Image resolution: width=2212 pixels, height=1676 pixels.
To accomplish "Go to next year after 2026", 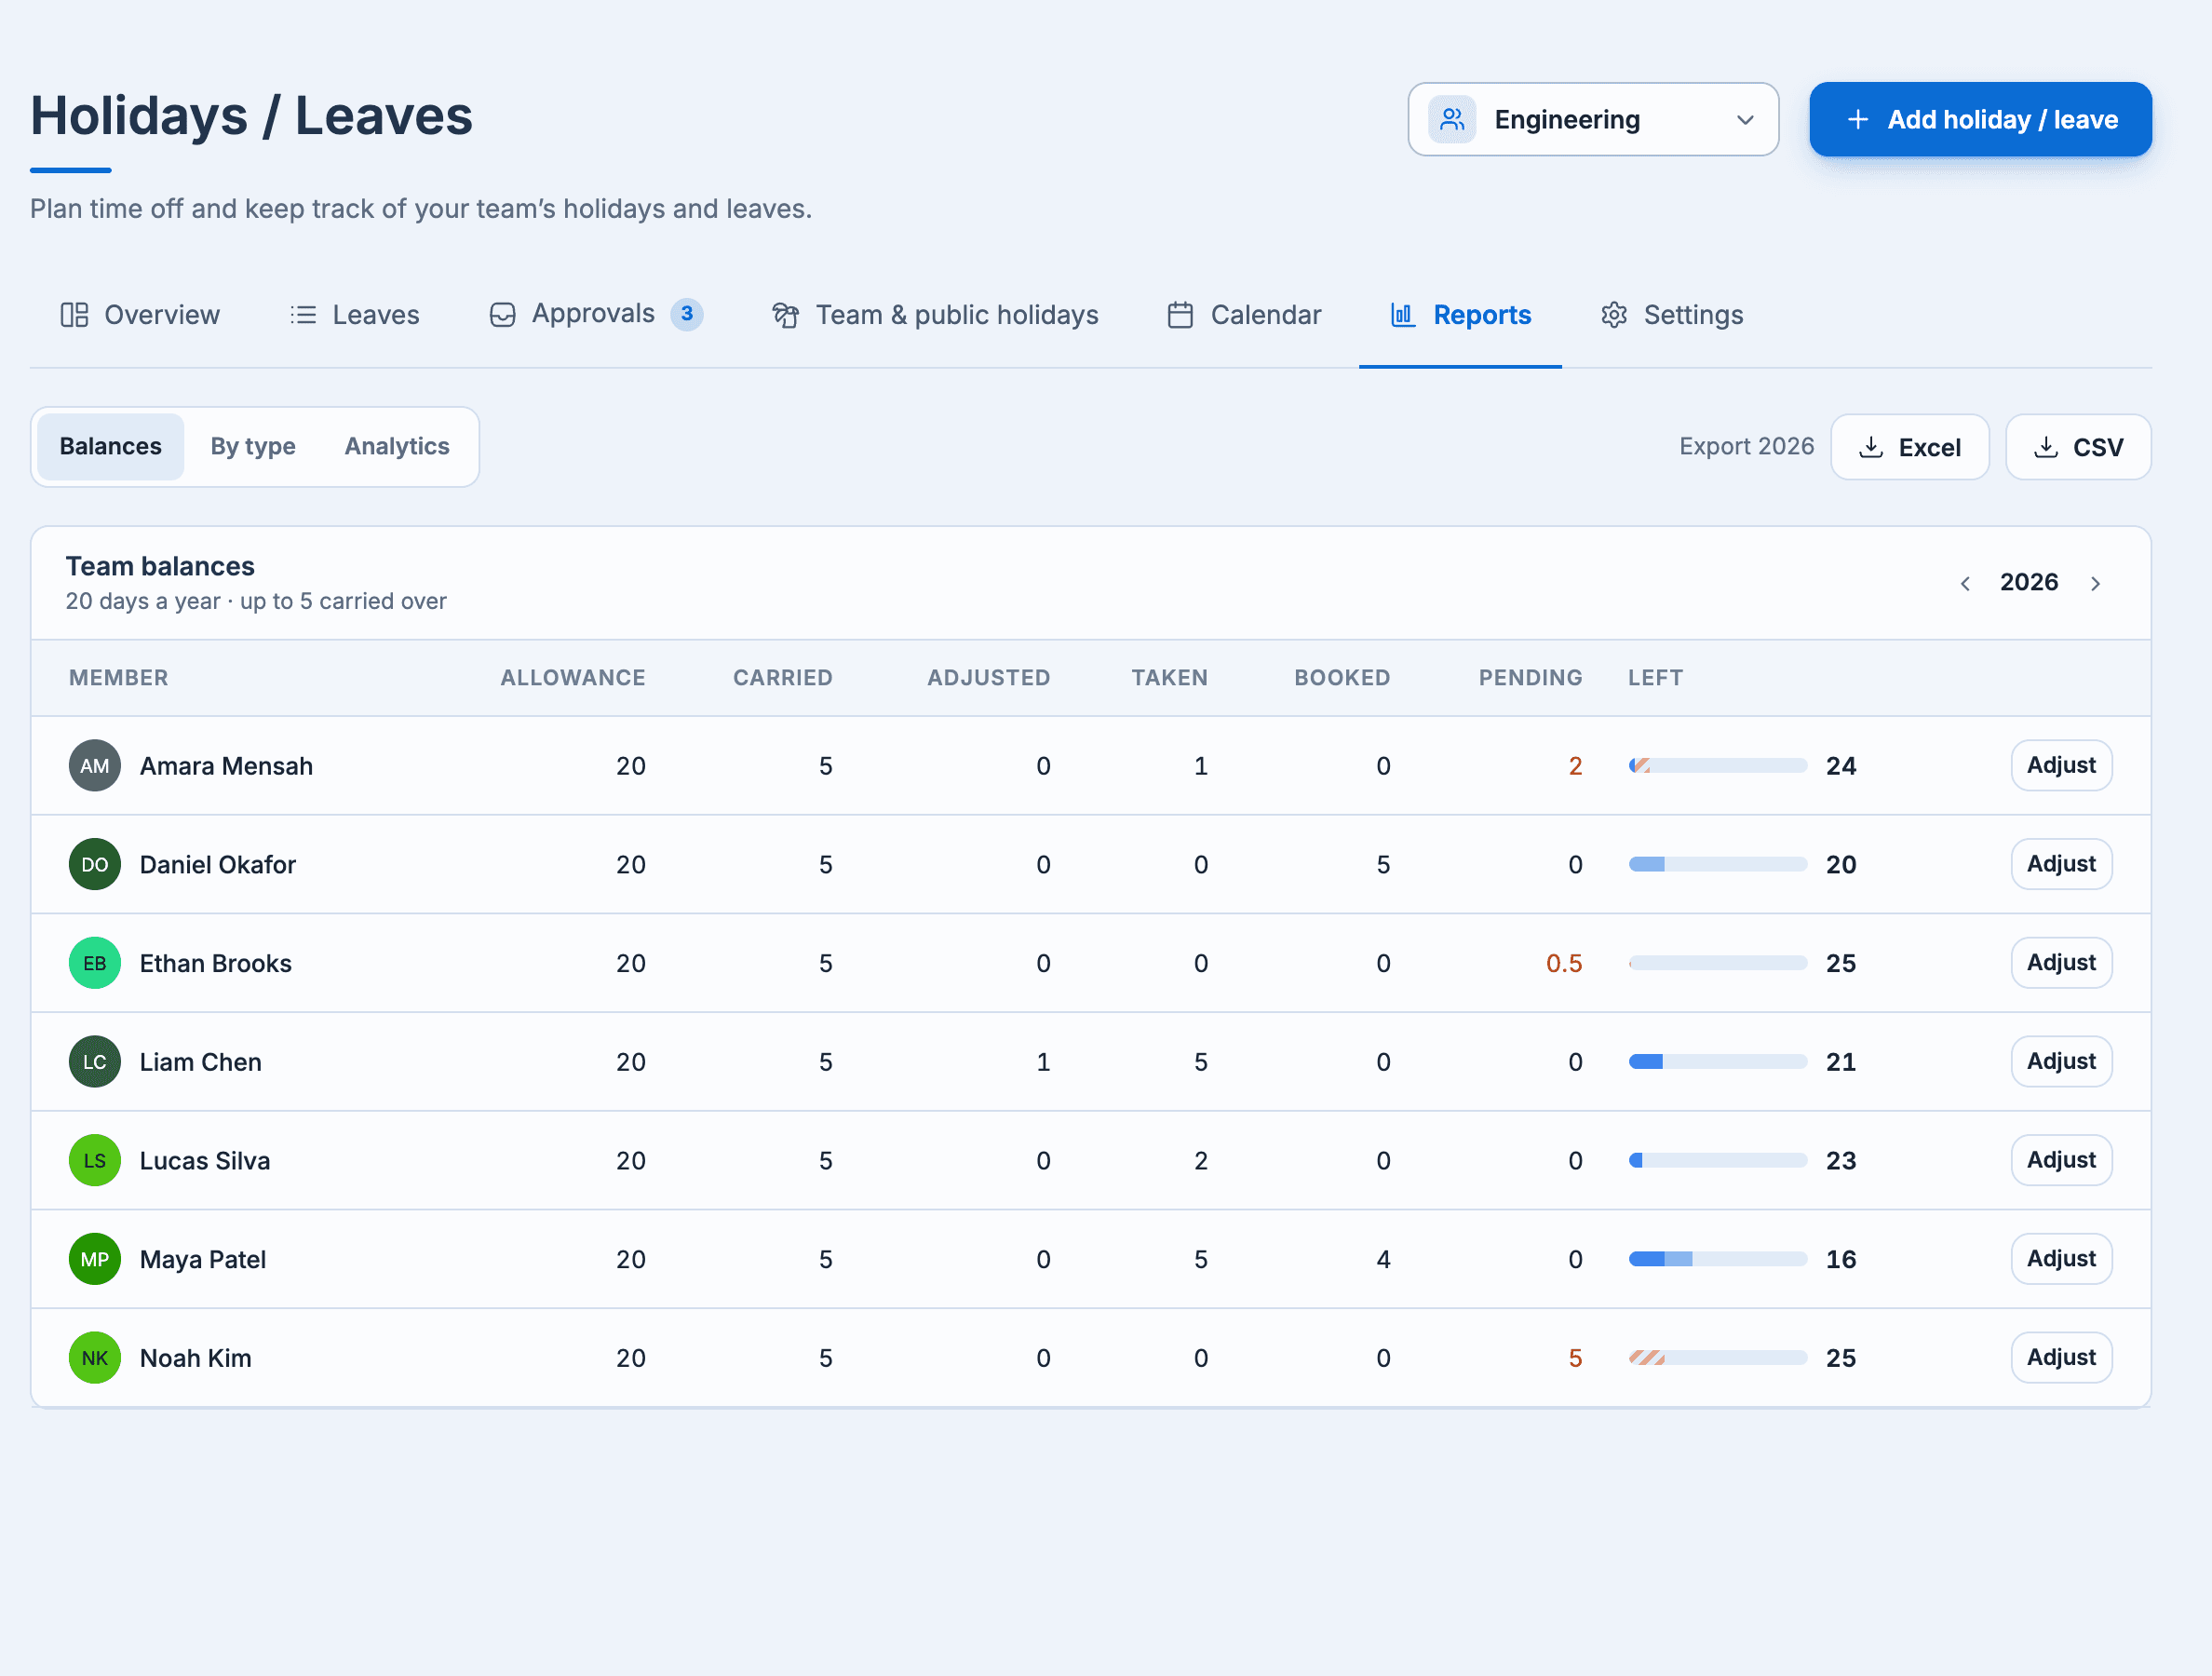I will click(x=2095, y=583).
